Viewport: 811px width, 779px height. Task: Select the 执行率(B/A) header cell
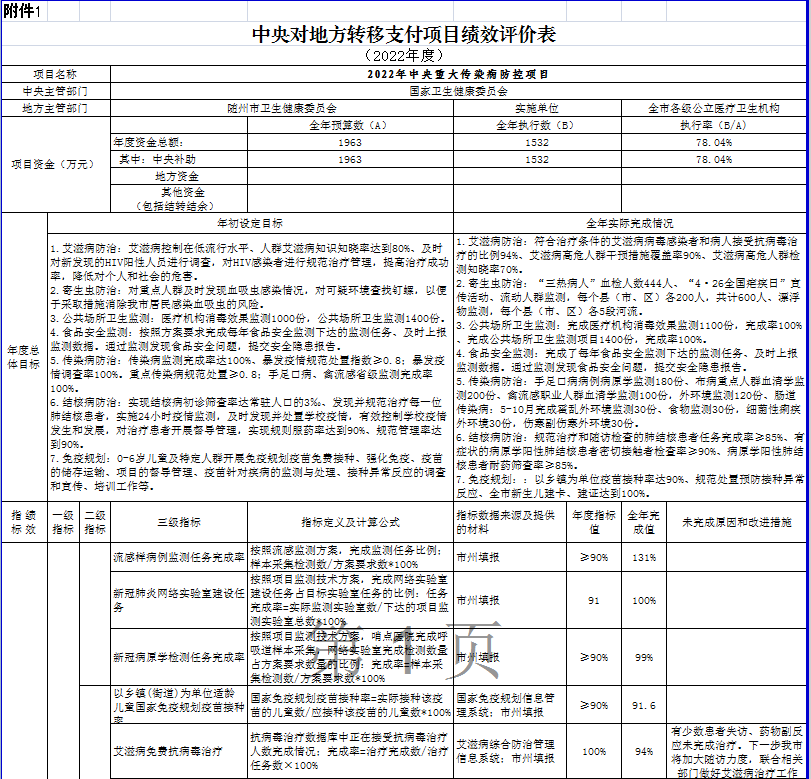click(714, 125)
